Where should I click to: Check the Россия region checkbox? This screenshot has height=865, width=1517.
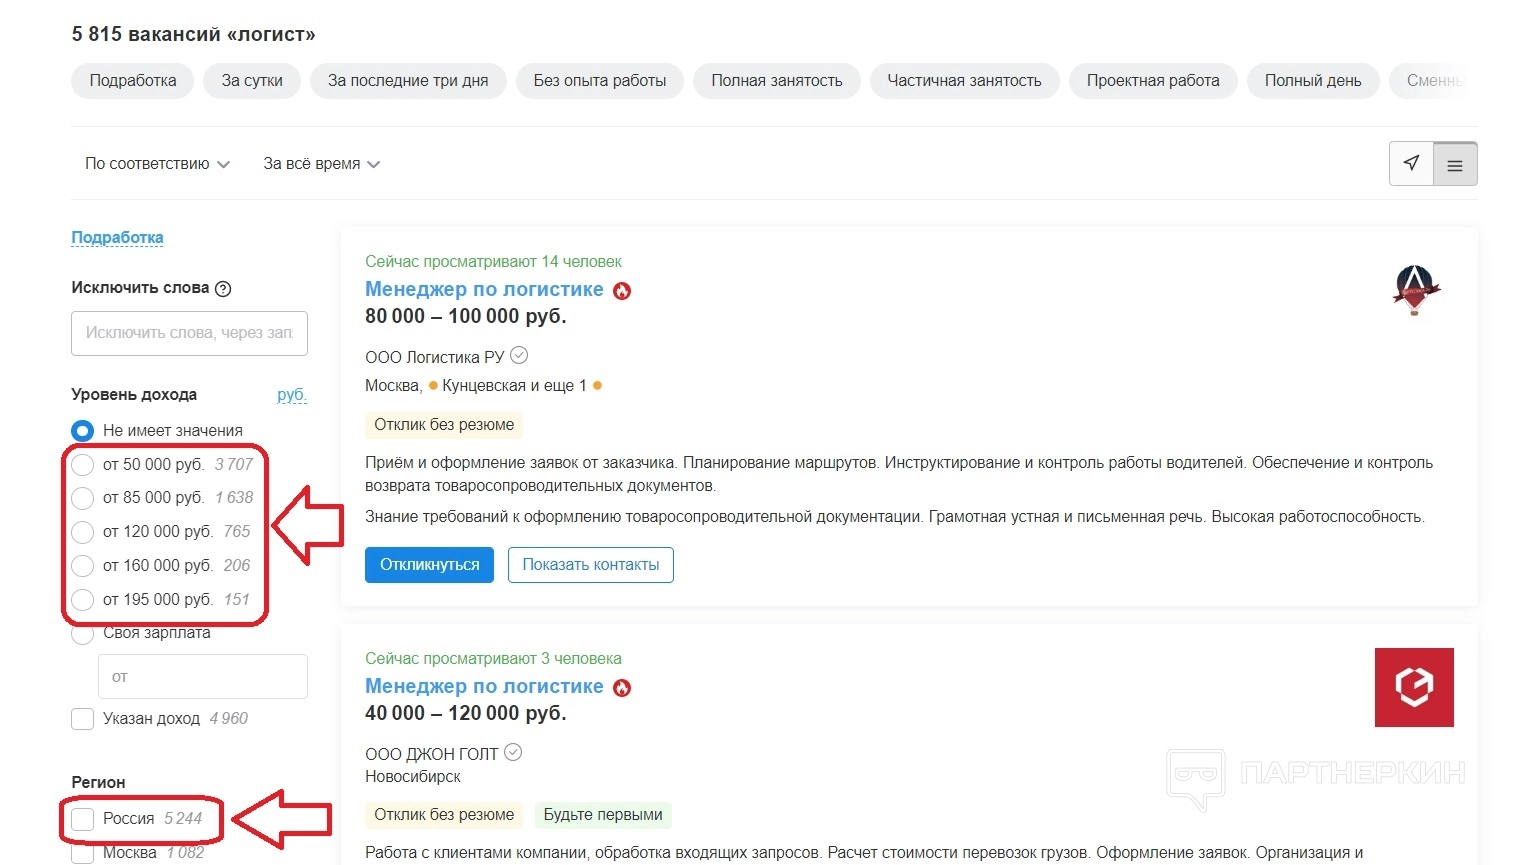(83, 819)
